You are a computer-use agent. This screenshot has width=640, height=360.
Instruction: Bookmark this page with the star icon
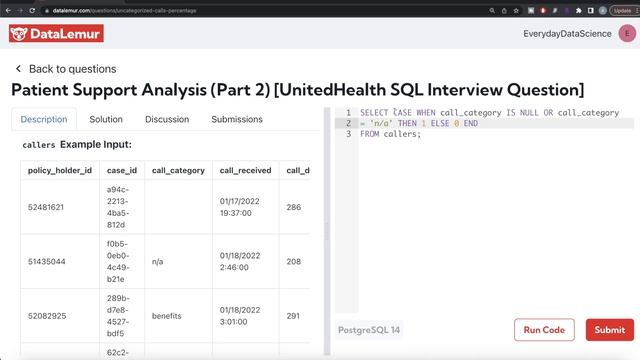[x=516, y=11]
